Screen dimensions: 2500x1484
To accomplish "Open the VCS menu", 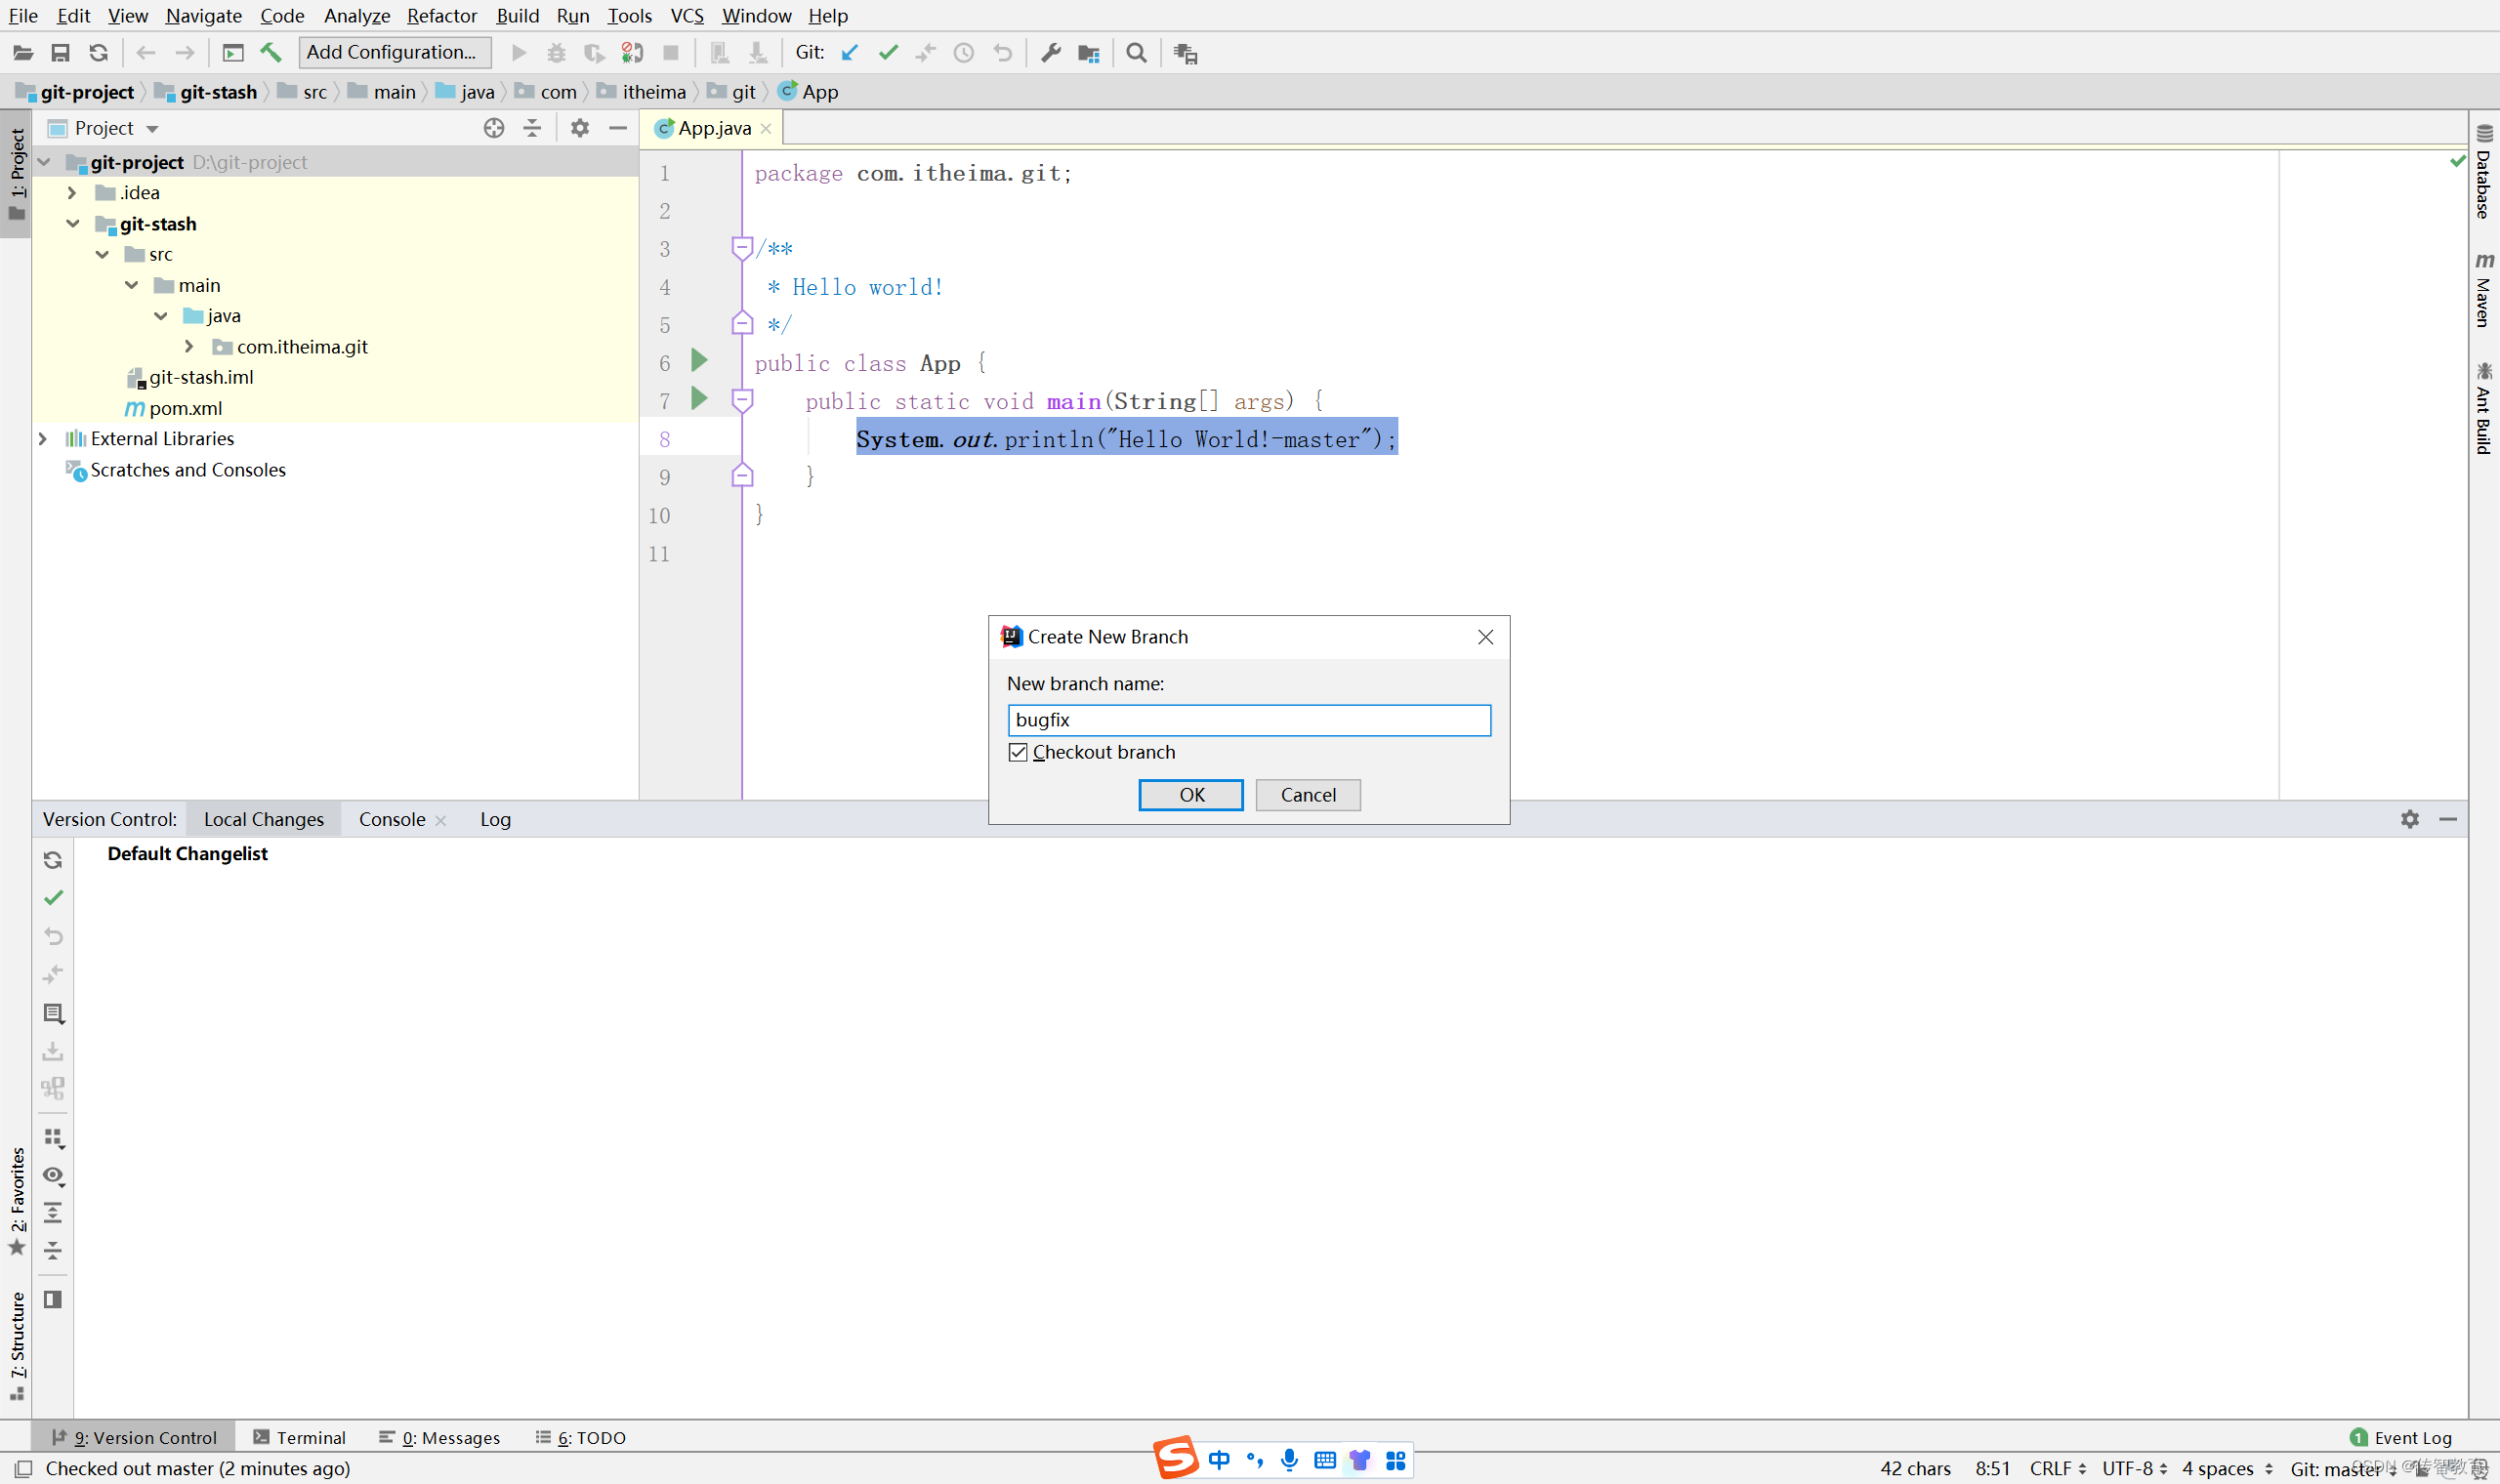I will click(686, 15).
